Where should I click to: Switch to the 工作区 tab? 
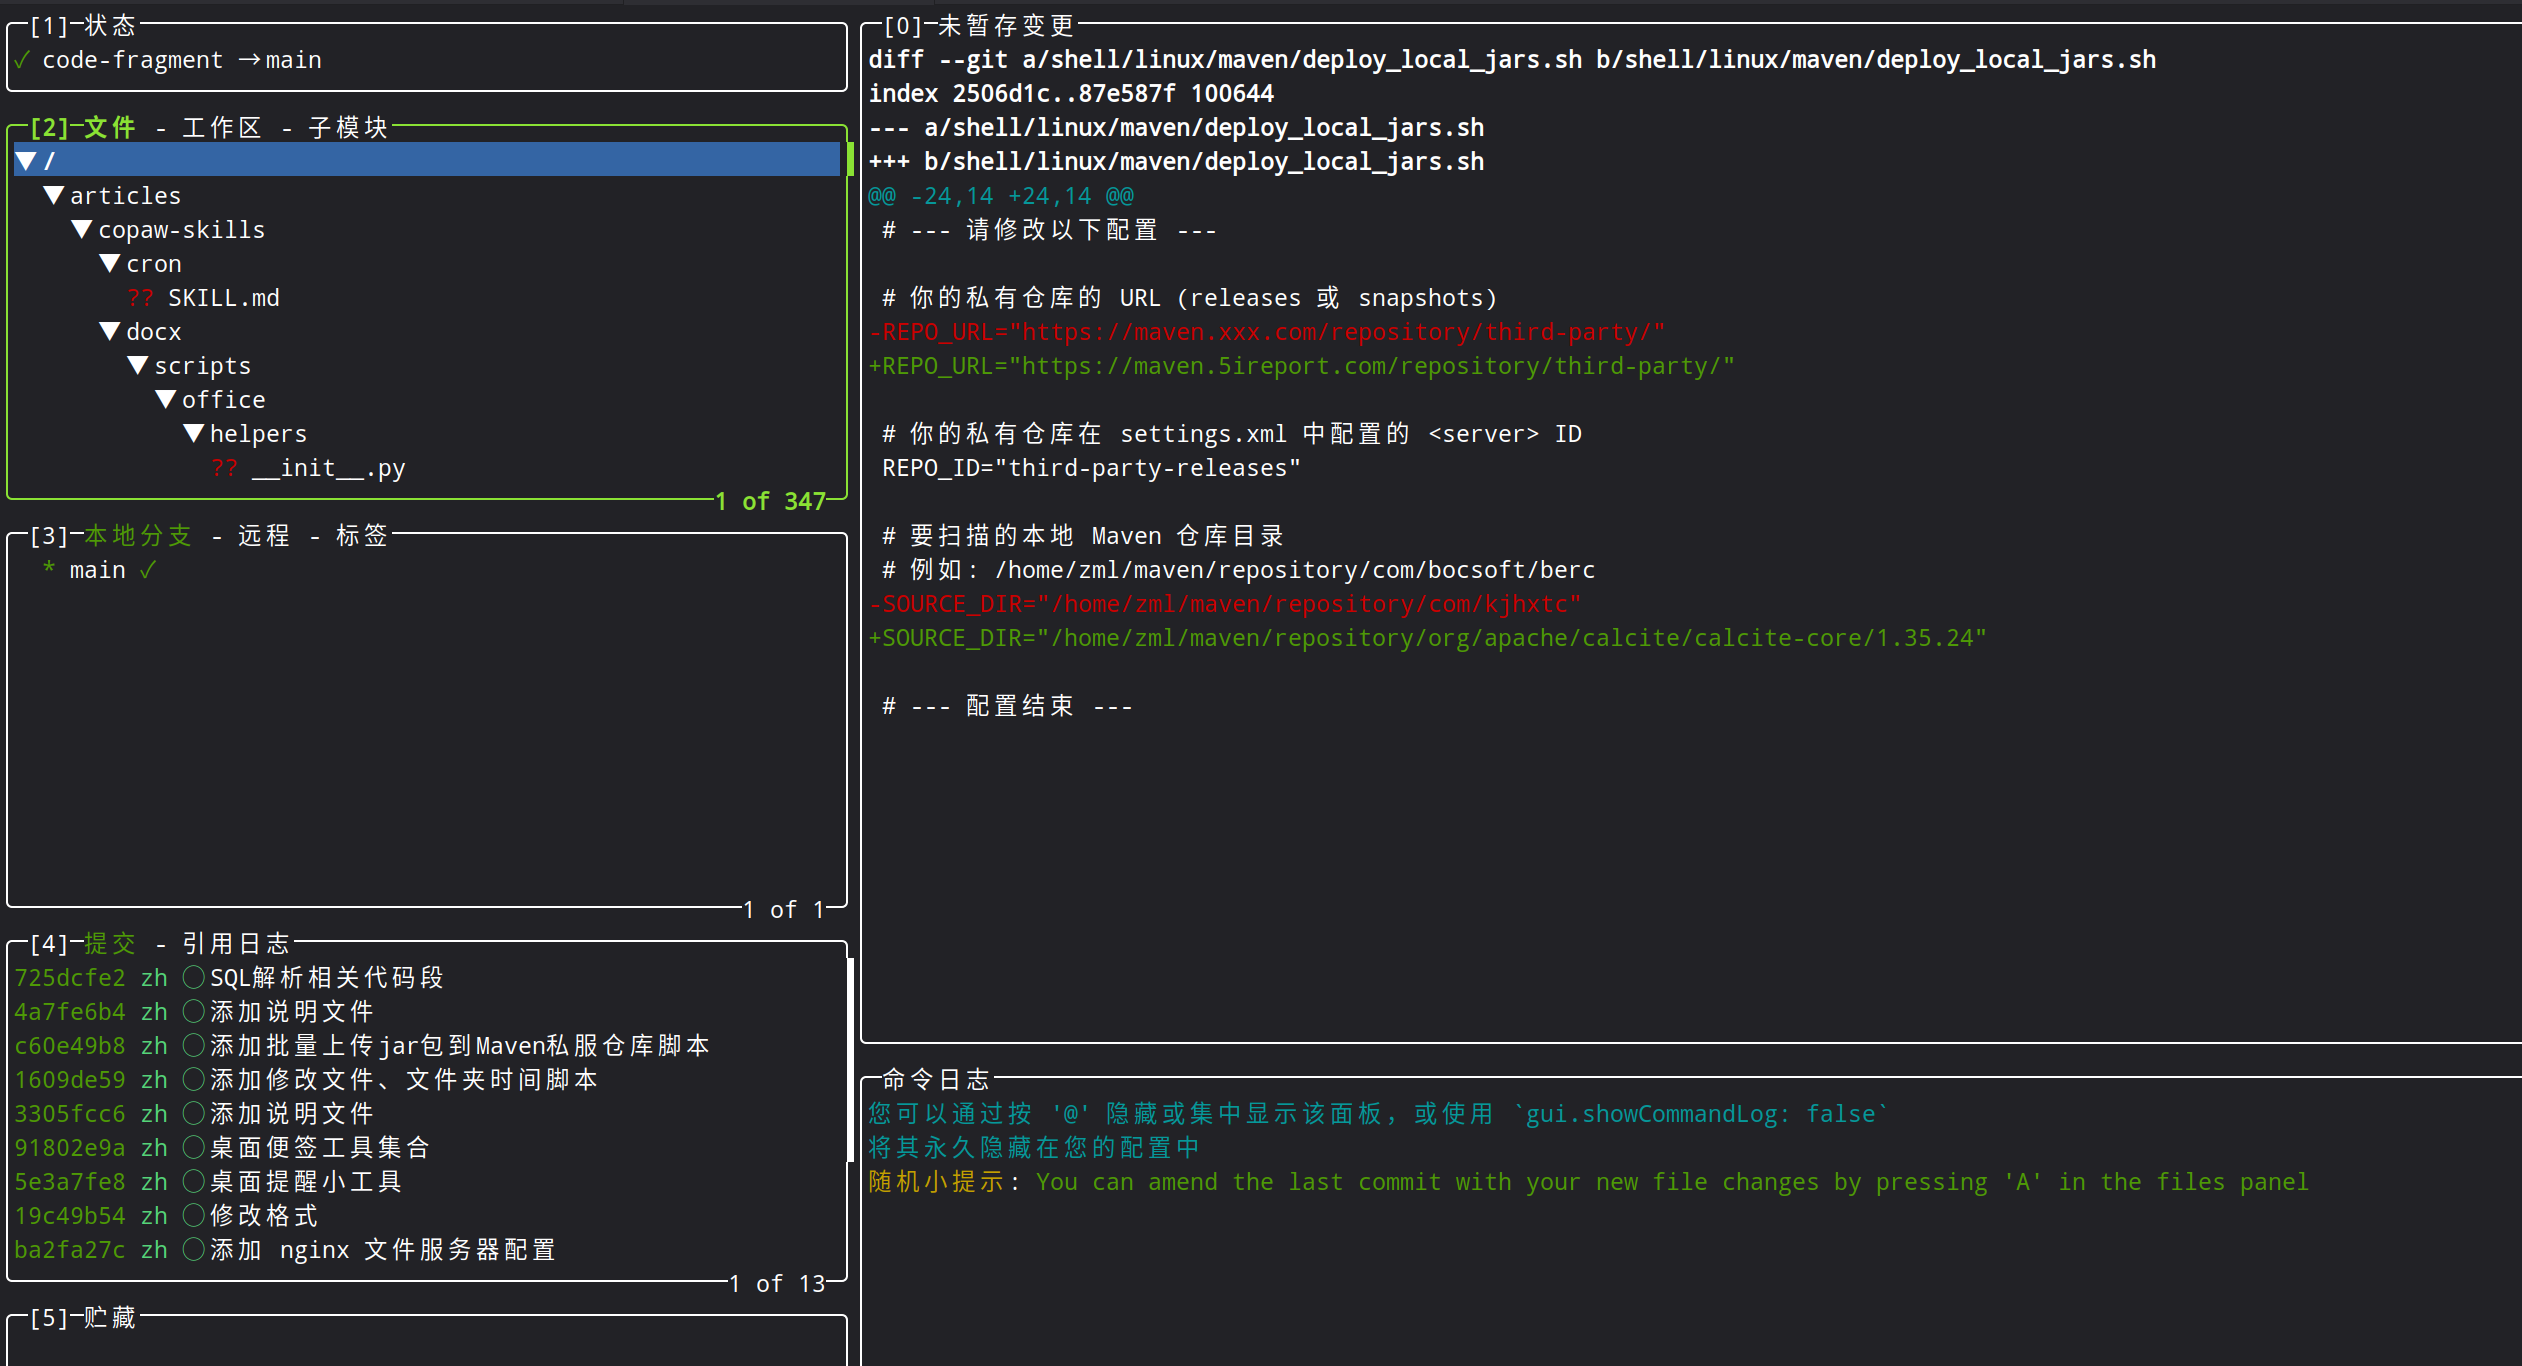click(x=222, y=128)
